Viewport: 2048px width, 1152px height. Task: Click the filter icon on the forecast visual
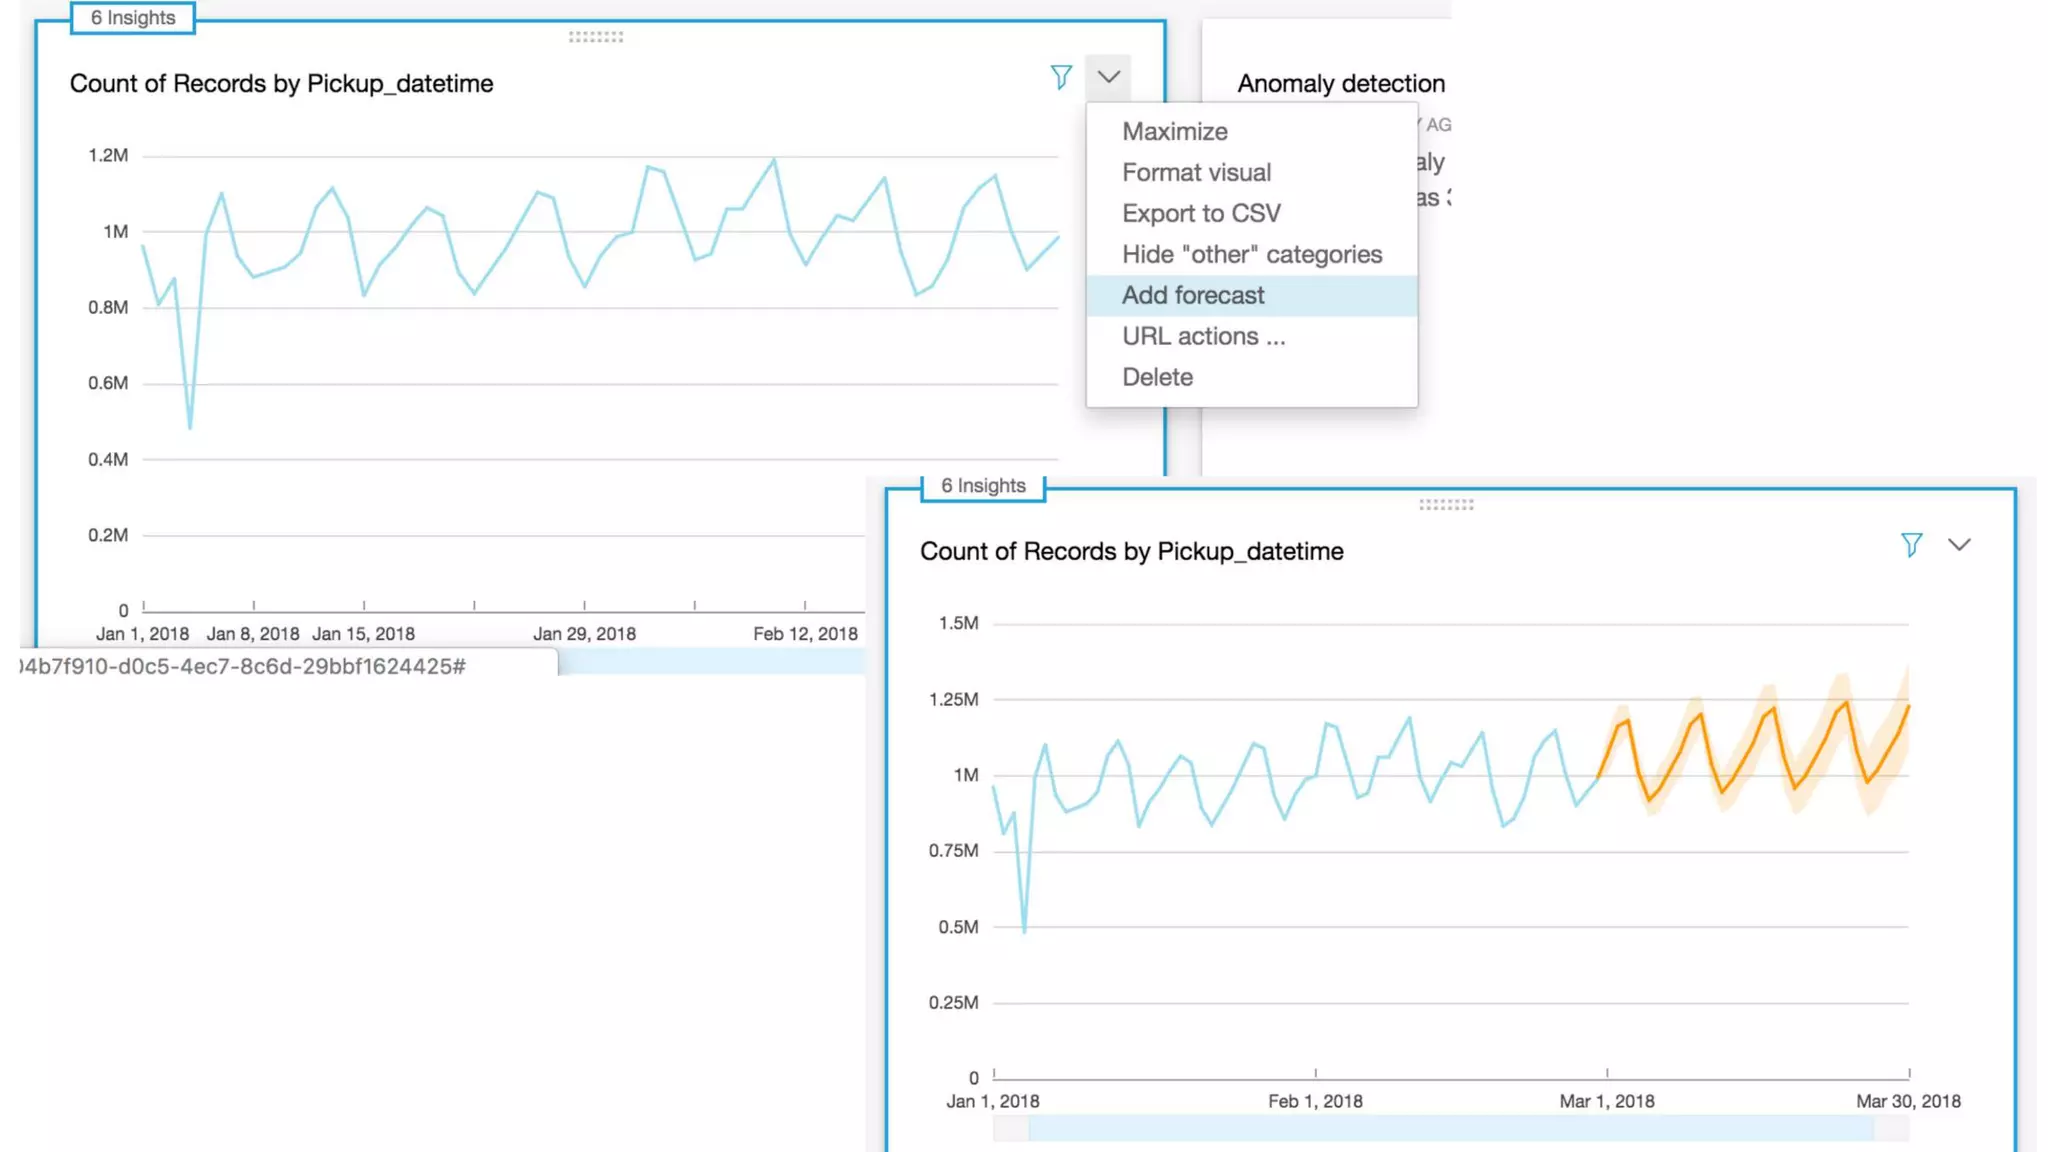pyautogui.click(x=1911, y=545)
